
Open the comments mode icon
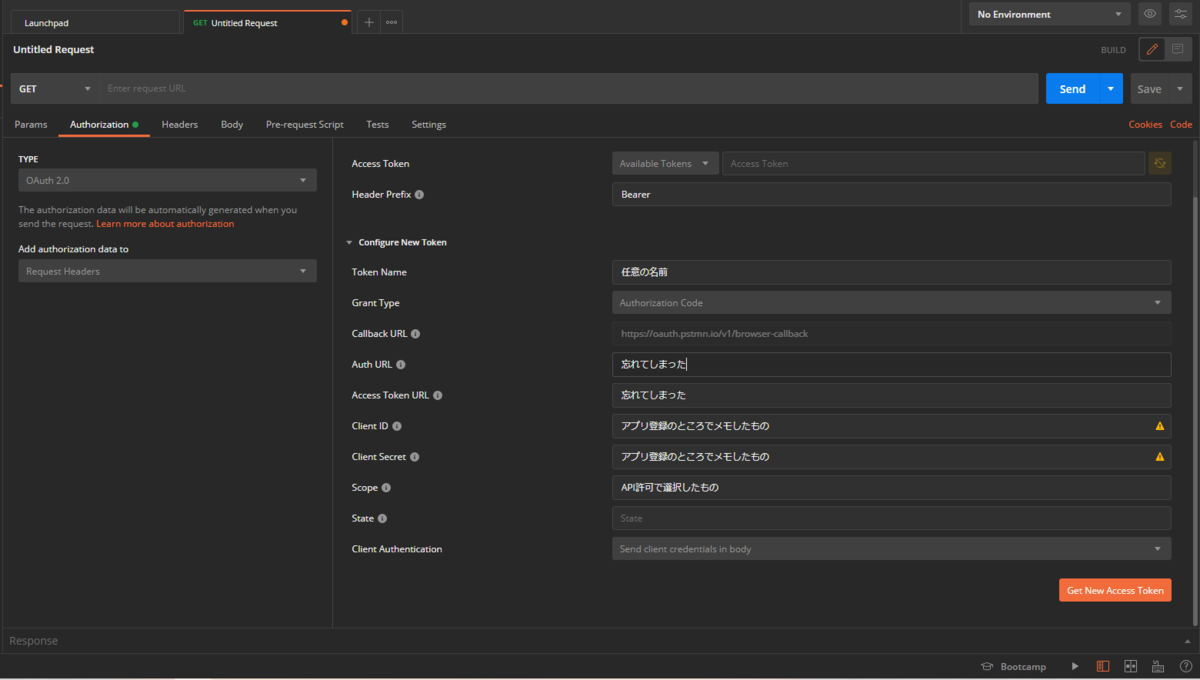pyautogui.click(x=1178, y=49)
